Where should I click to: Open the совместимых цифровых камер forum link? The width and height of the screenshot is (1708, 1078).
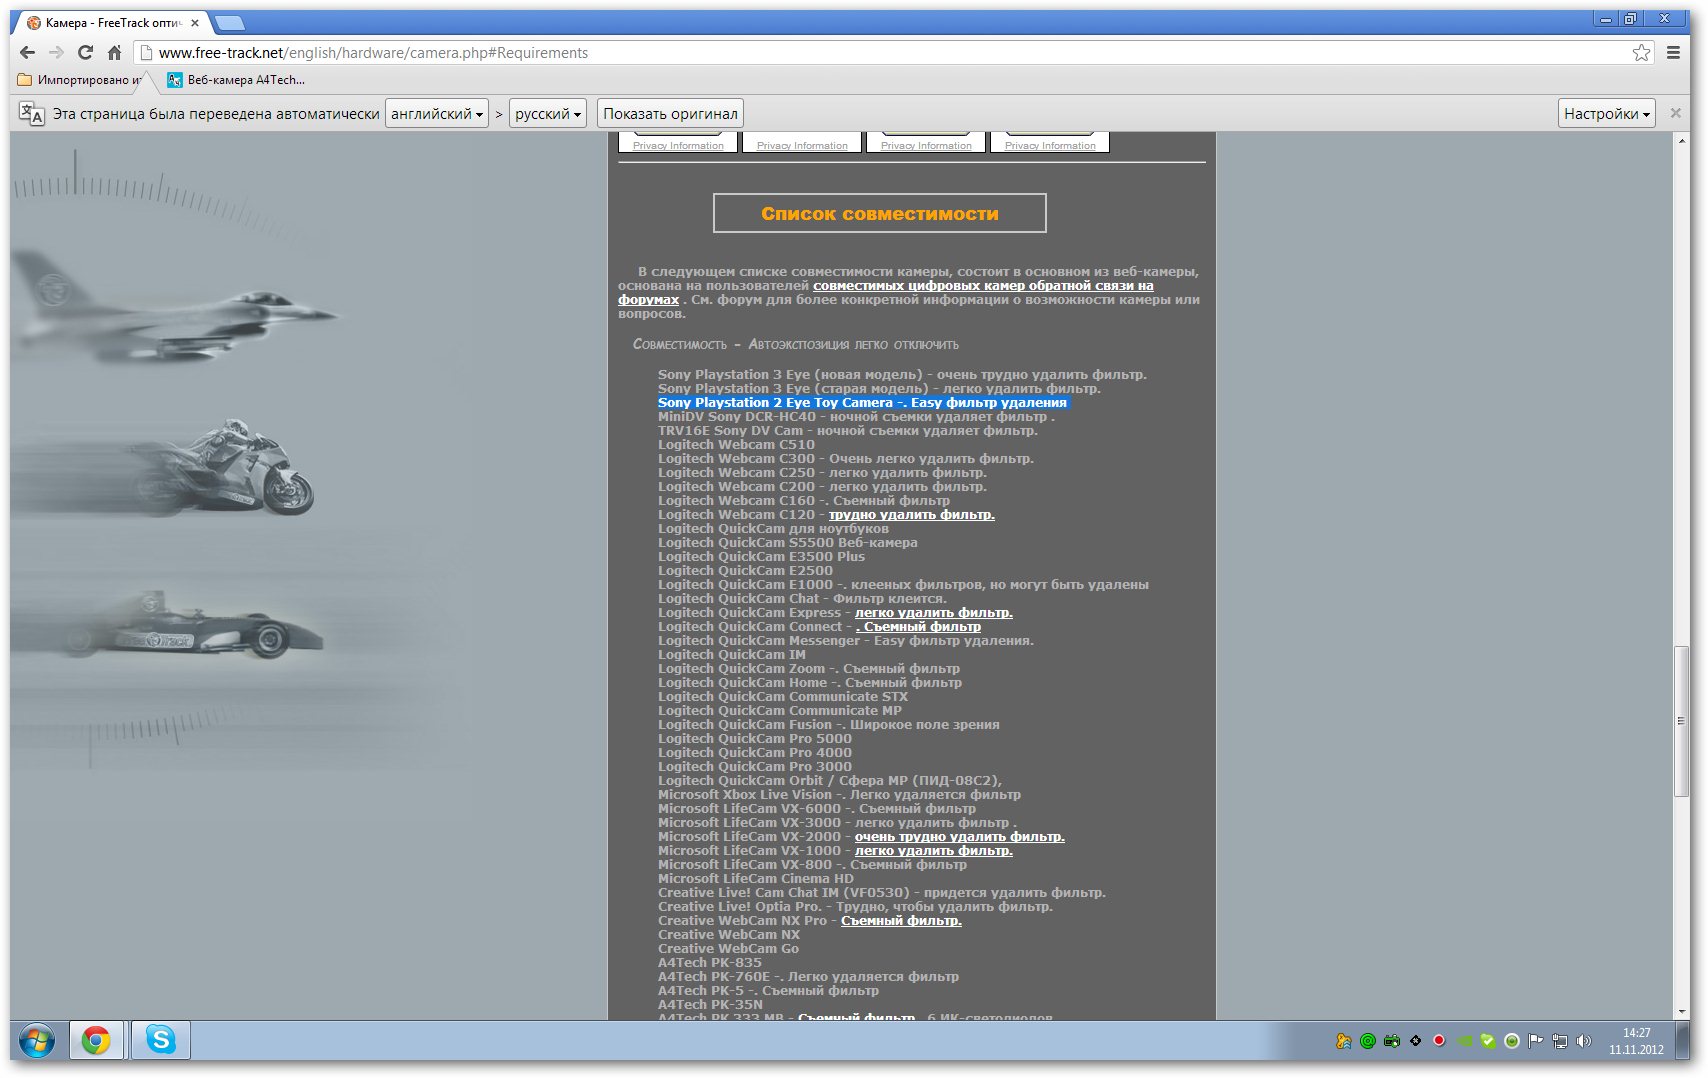pyautogui.click(x=983, y=286)
